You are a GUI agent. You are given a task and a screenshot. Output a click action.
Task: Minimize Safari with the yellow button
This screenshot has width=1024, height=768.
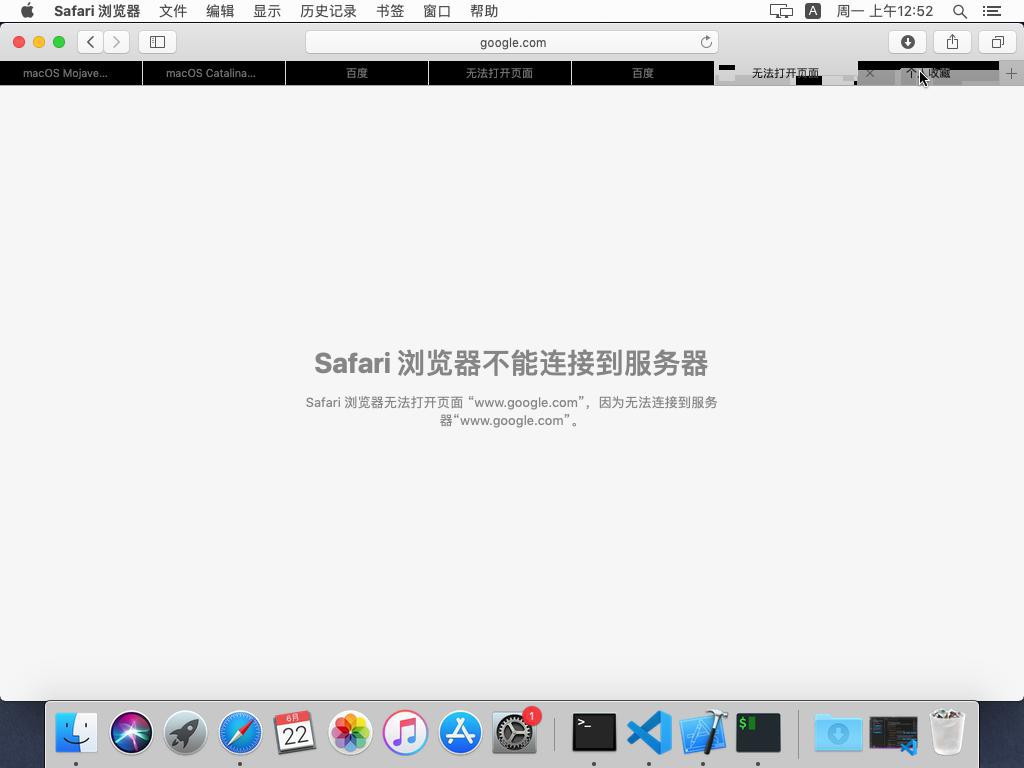pos(39,42)
